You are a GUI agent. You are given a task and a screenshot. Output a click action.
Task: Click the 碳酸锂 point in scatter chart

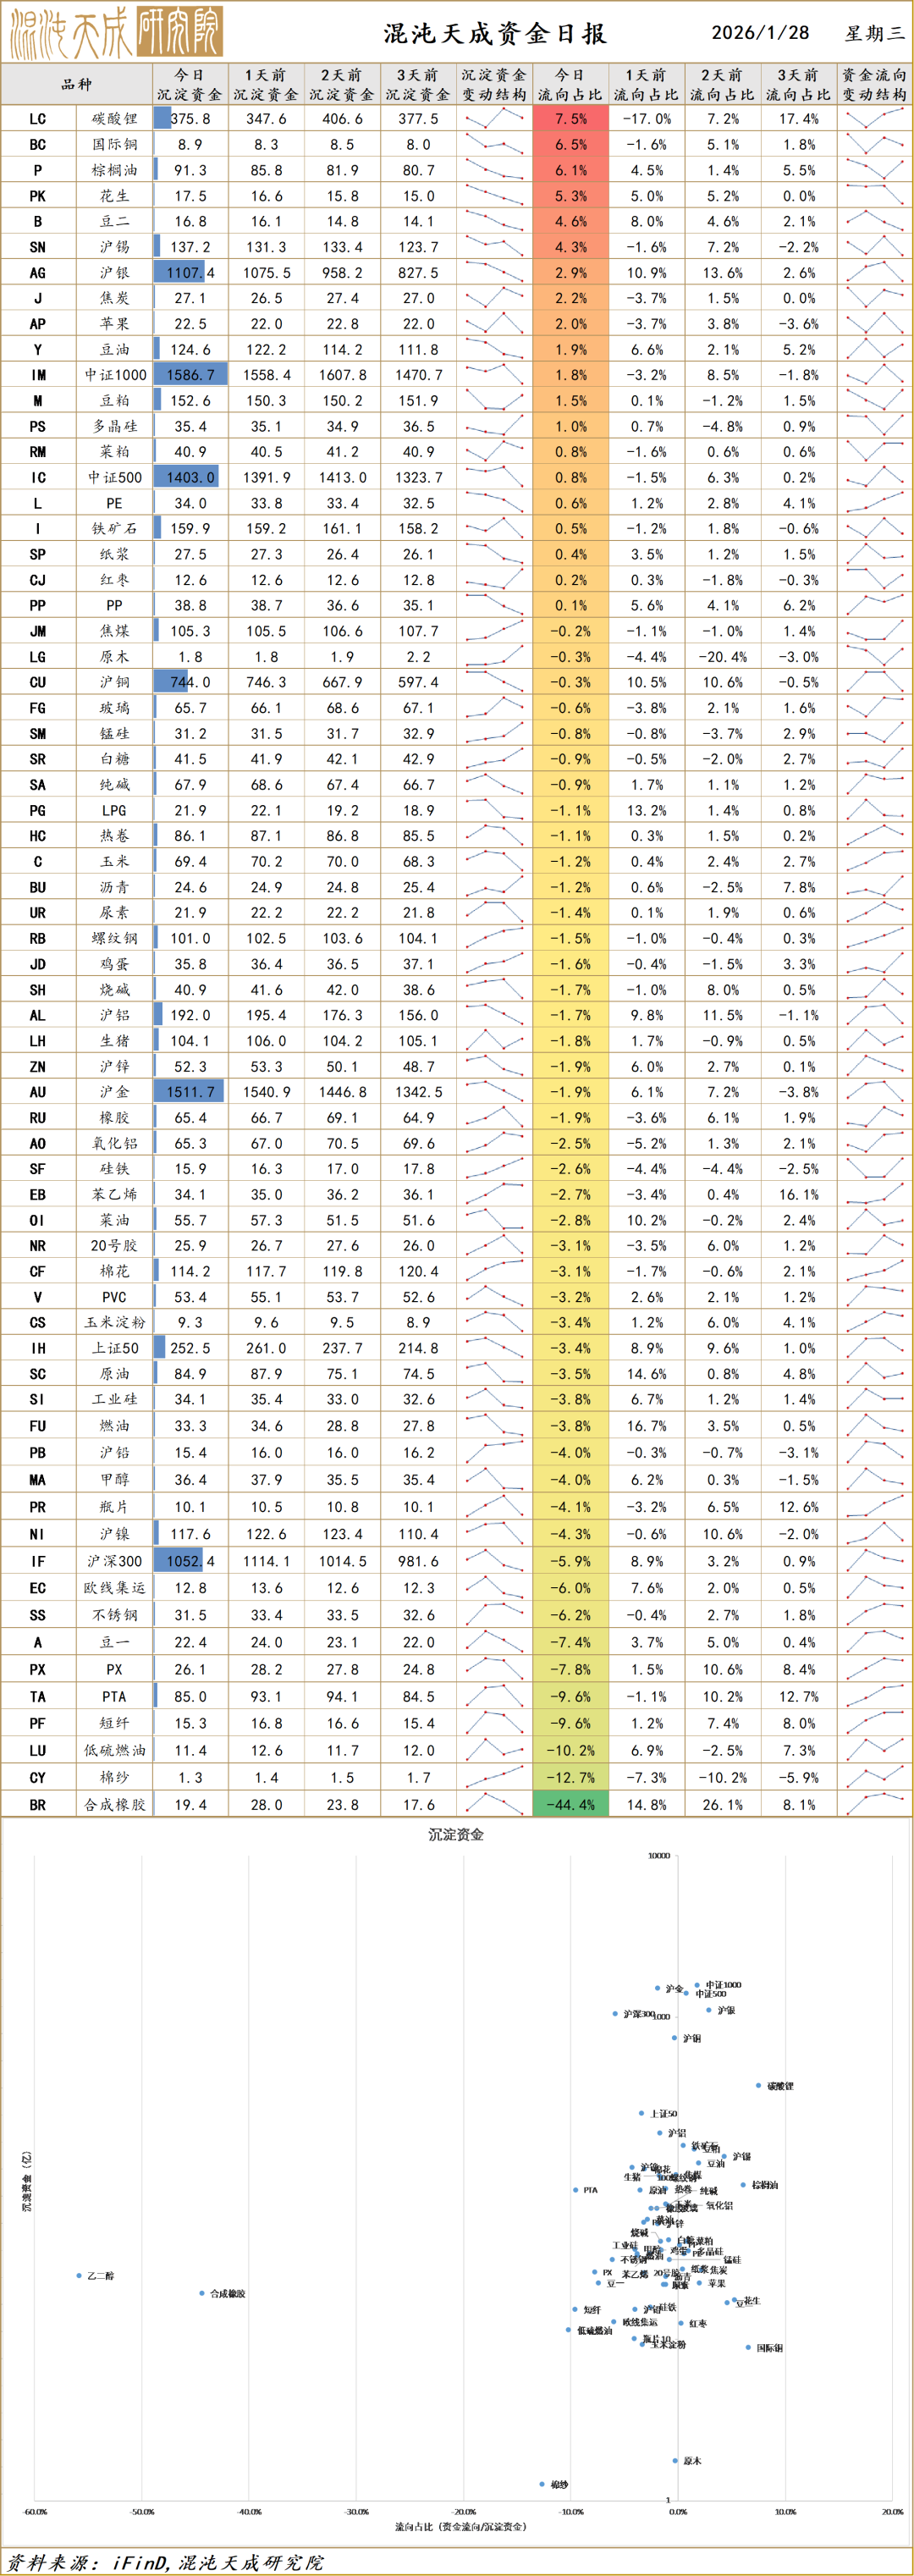(x=759, y=2085)
